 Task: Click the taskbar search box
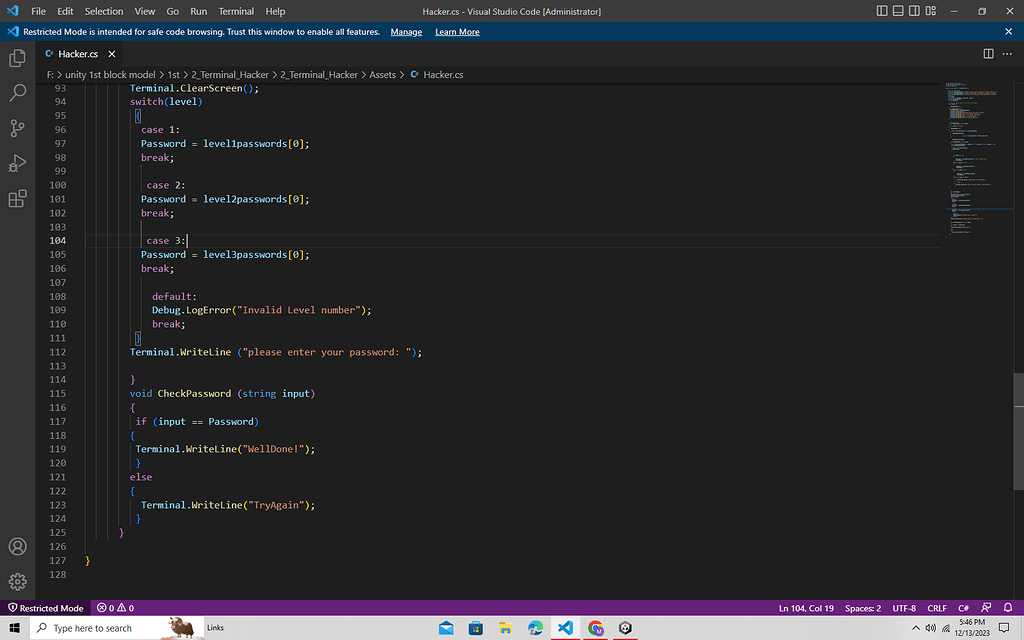point(118,628)
